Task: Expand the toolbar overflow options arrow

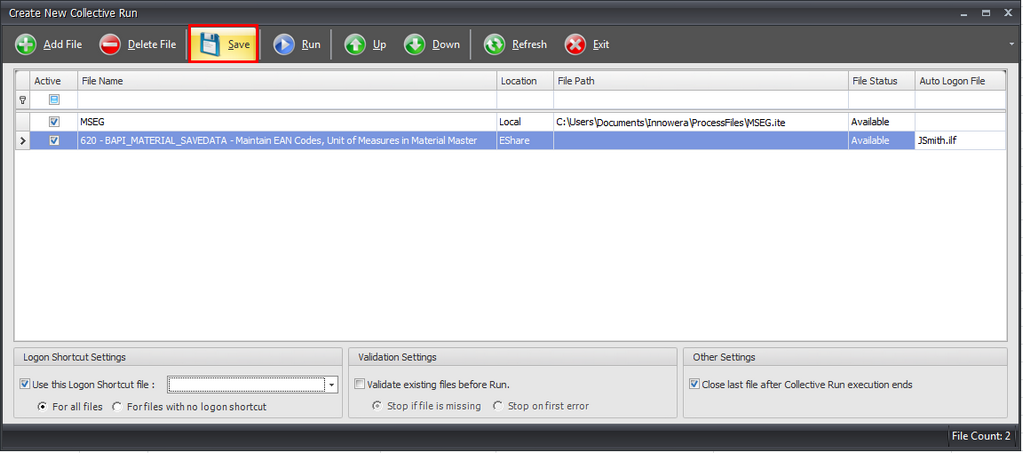Action: 1011,45
